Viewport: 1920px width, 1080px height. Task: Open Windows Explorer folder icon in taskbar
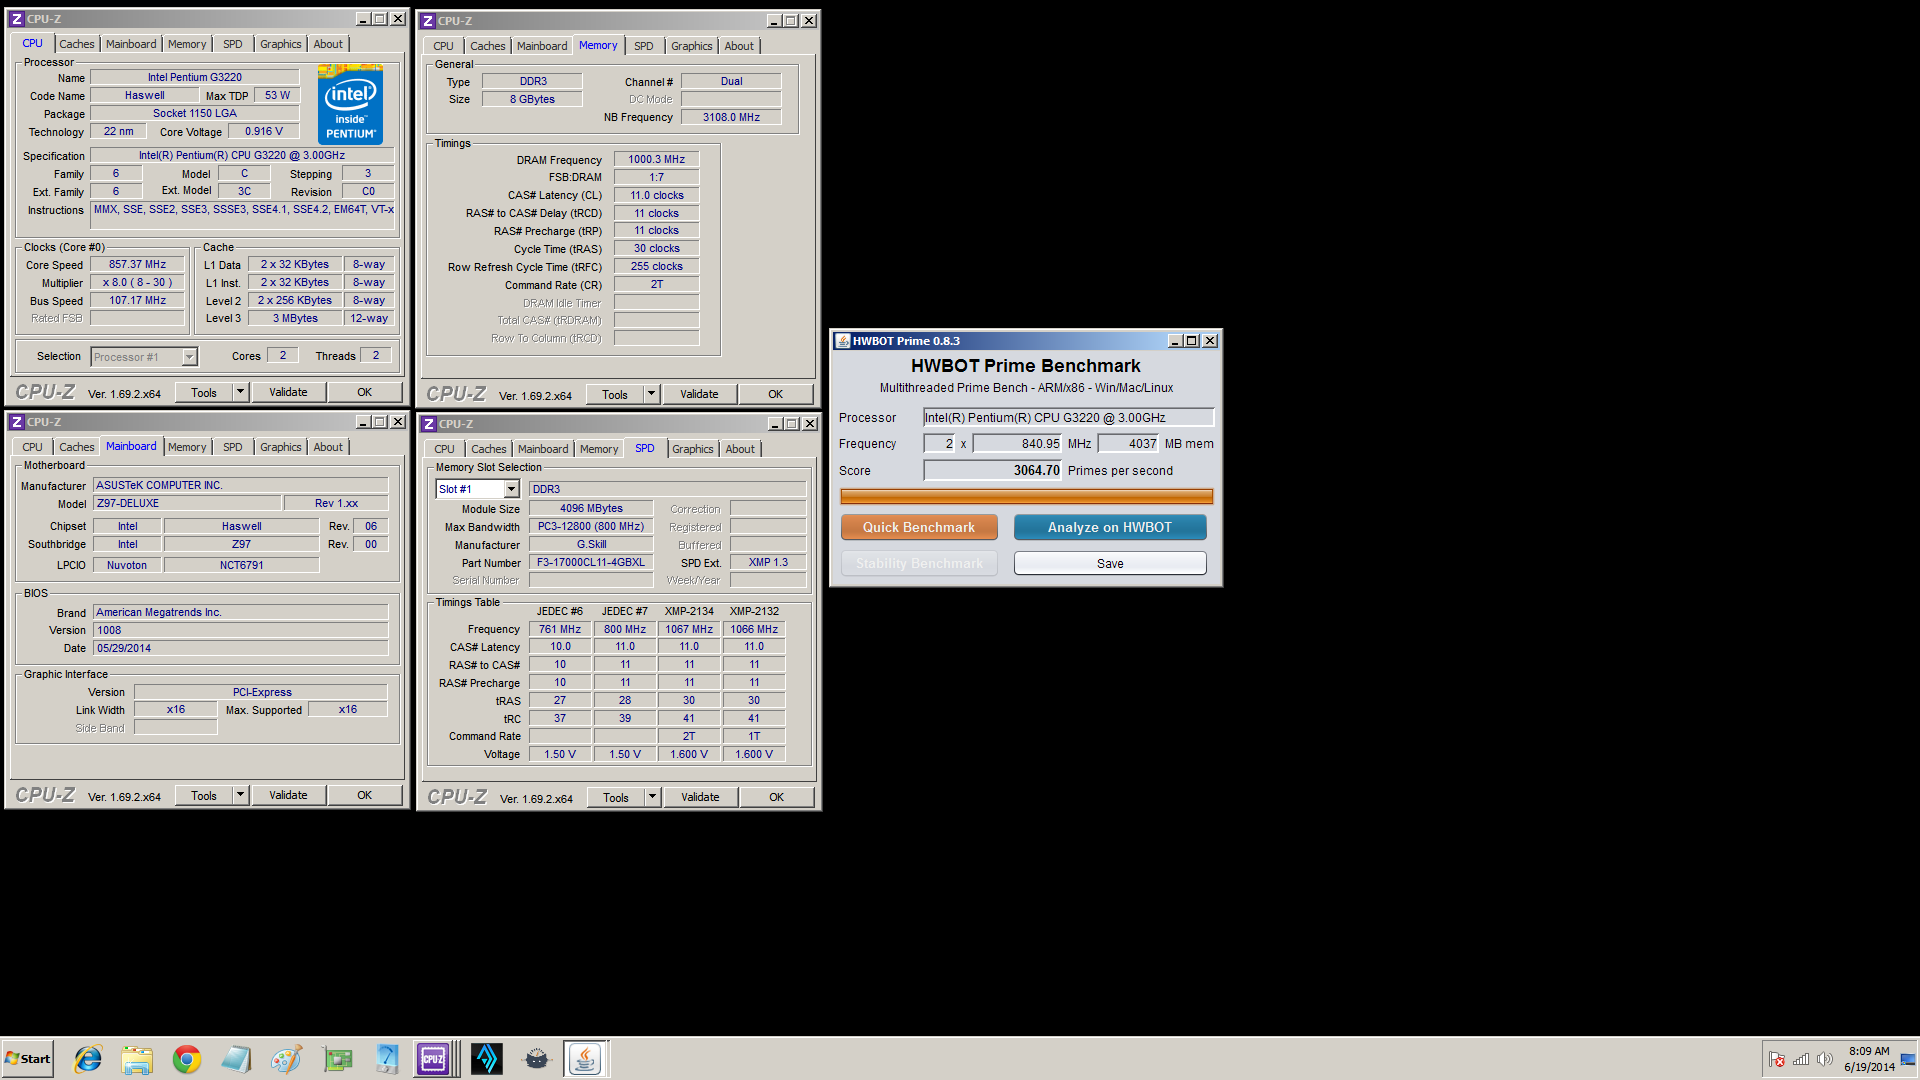pyautogui.click(x=137, y=1058)
